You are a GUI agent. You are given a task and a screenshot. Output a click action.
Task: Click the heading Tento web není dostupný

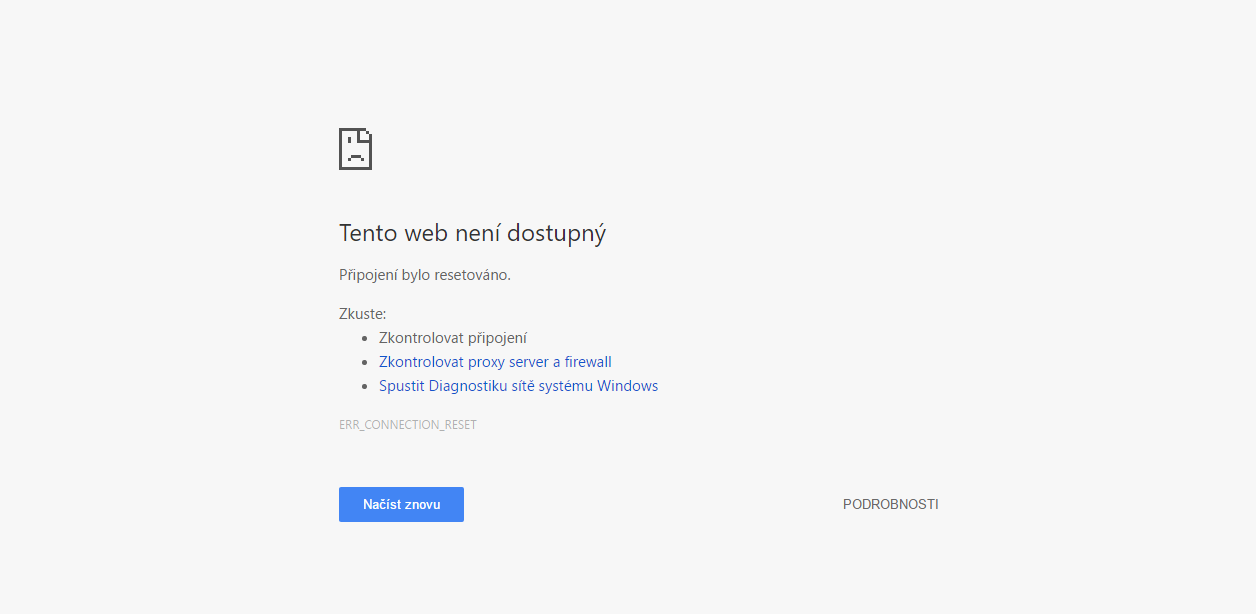click(x=472, y=233)
